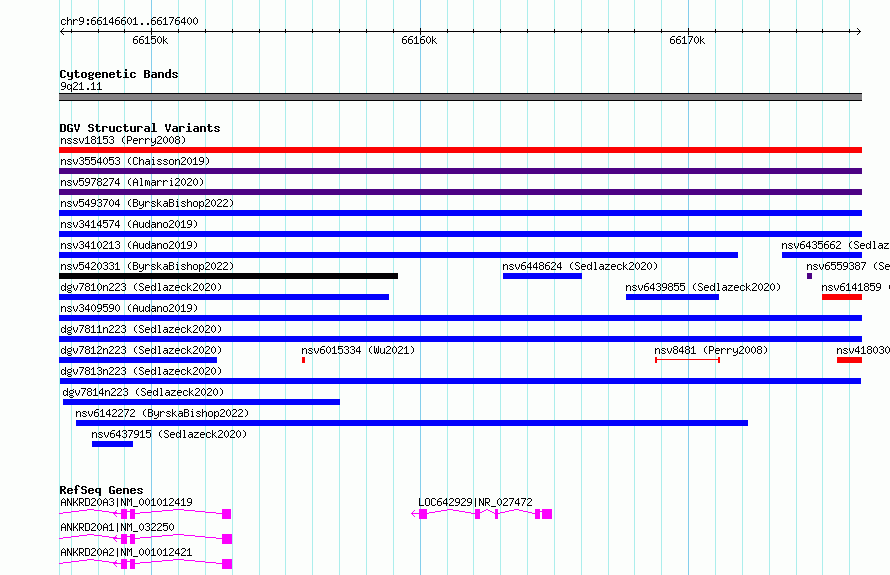Open the nsv6141859 variant label
The width and height of the screenshot is (890, 575).
[855, 287]
